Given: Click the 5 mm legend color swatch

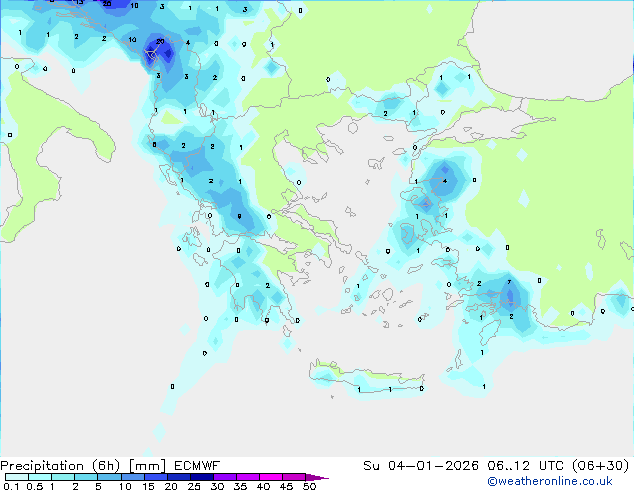Looking at the screenshot, I should point(110,477).
